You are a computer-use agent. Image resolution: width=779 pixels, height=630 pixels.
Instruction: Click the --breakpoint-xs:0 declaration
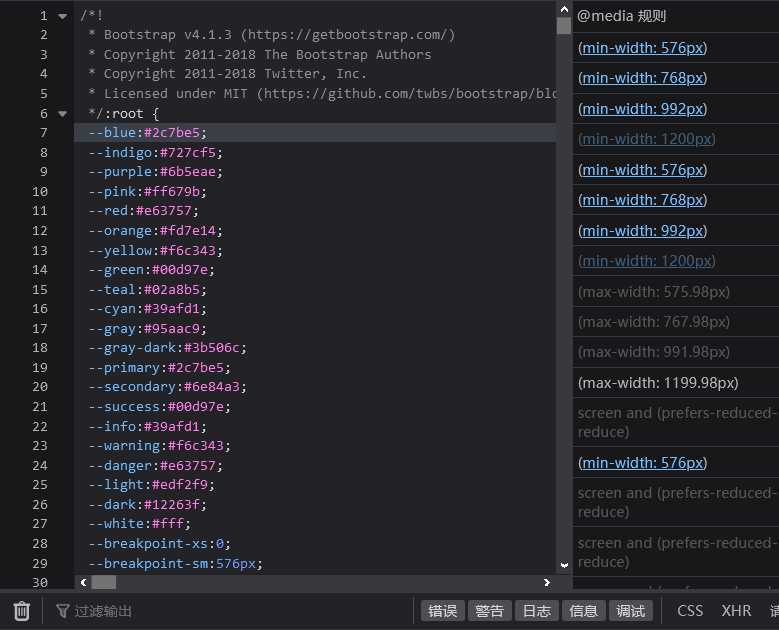point(159,544)
